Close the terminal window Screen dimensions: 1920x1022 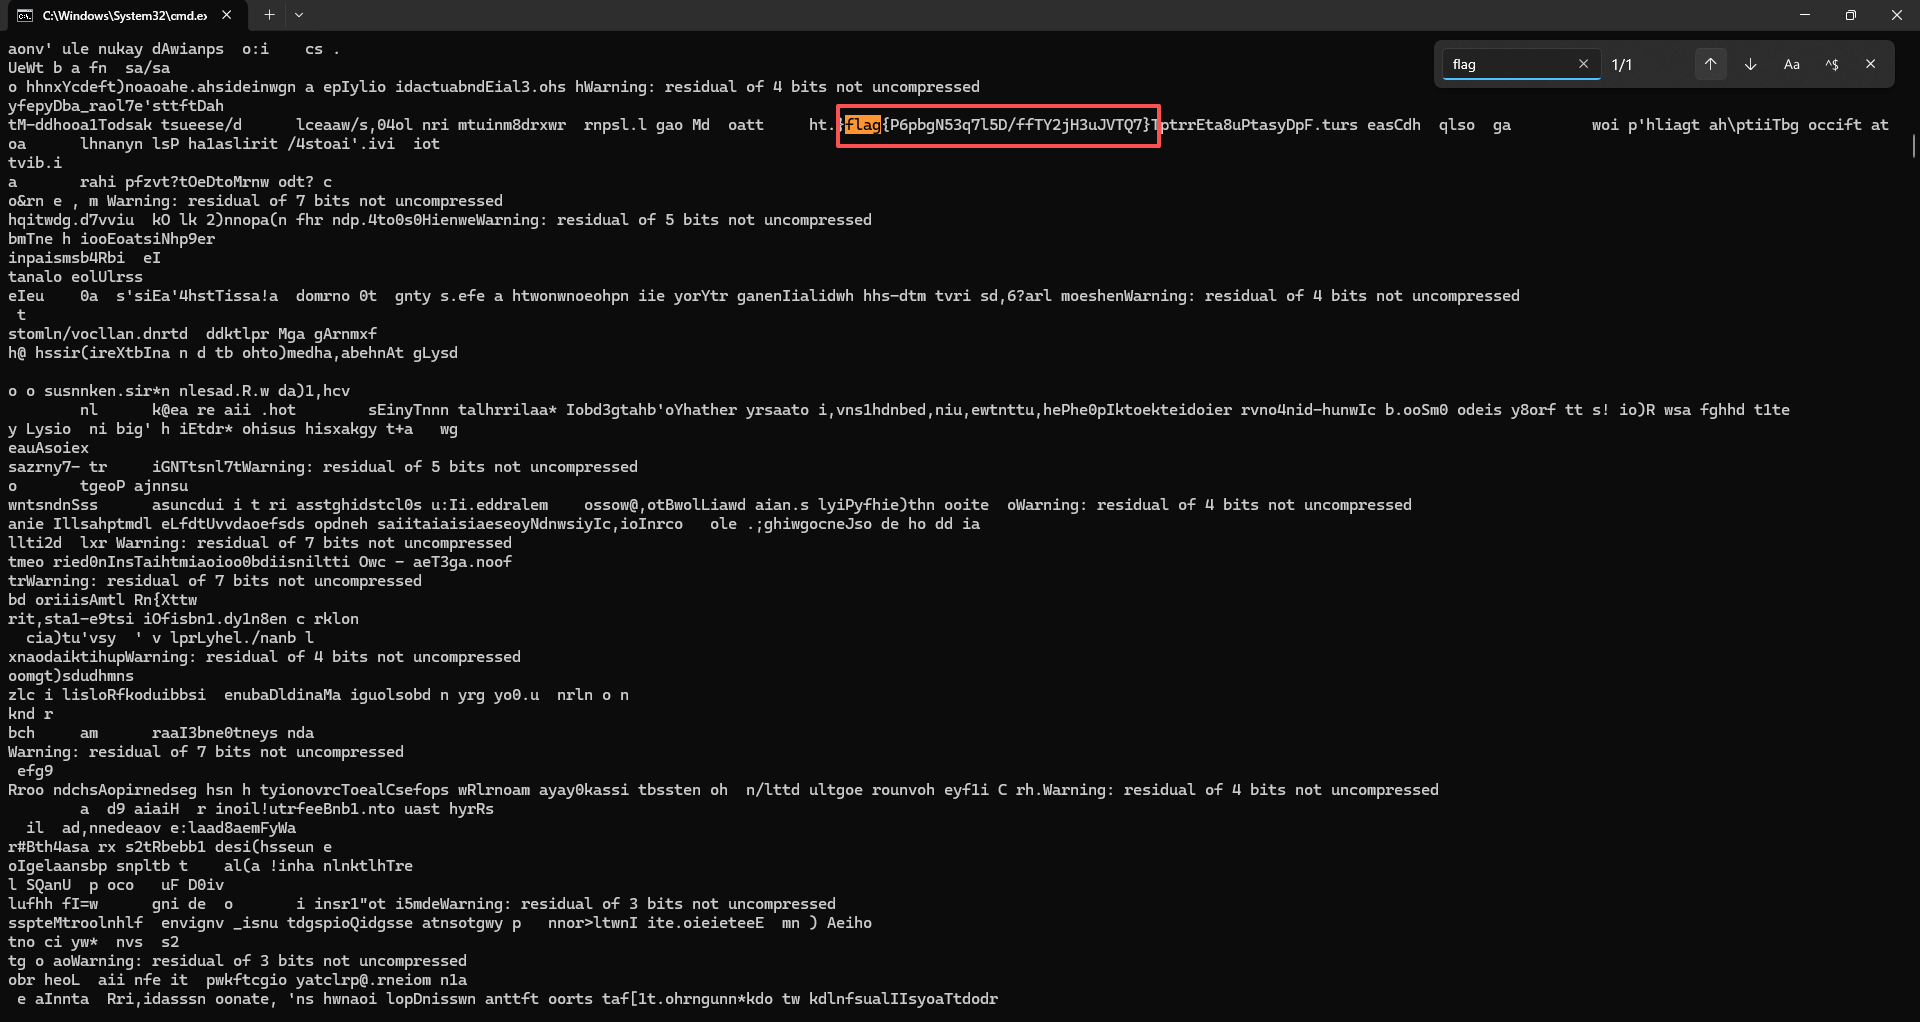[x=1897, y=15]
